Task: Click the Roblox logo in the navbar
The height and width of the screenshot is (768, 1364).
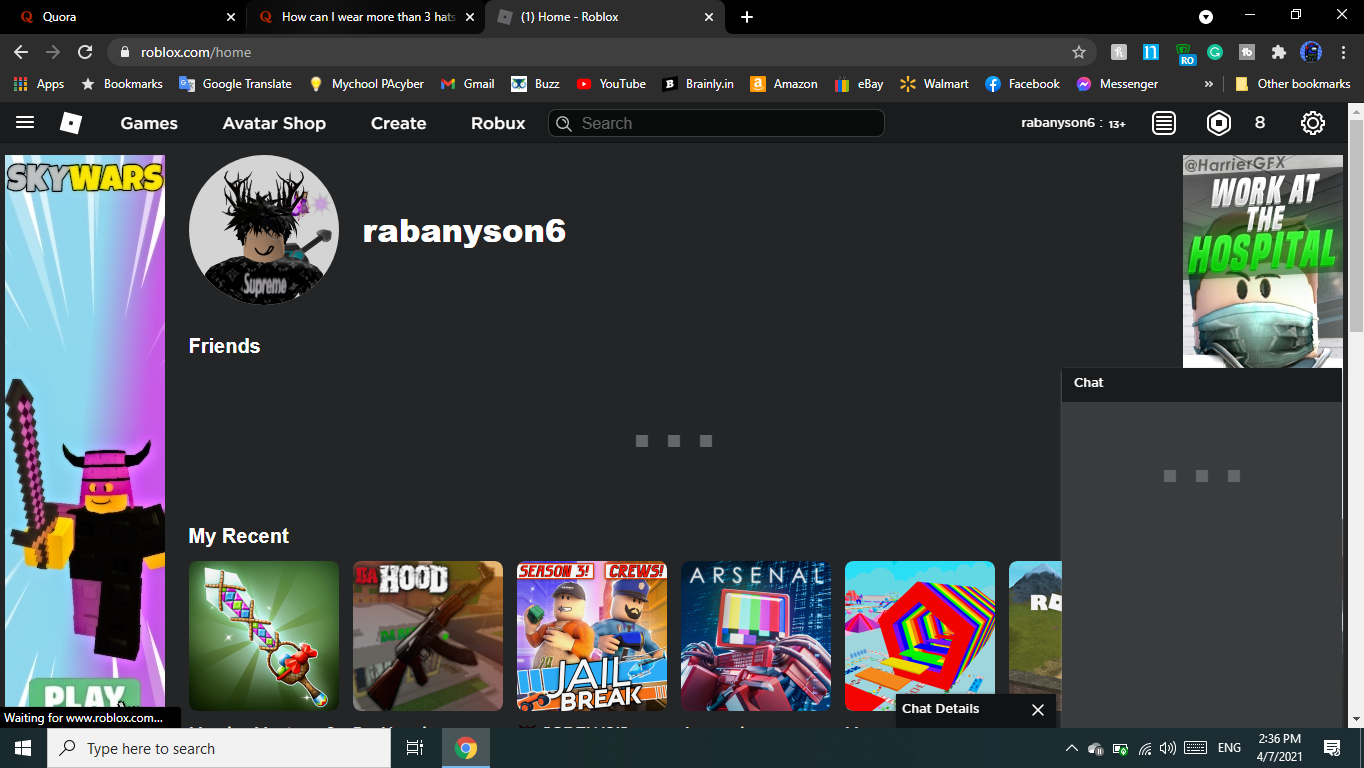Action: pyautogui.click(x=69, y=122)
